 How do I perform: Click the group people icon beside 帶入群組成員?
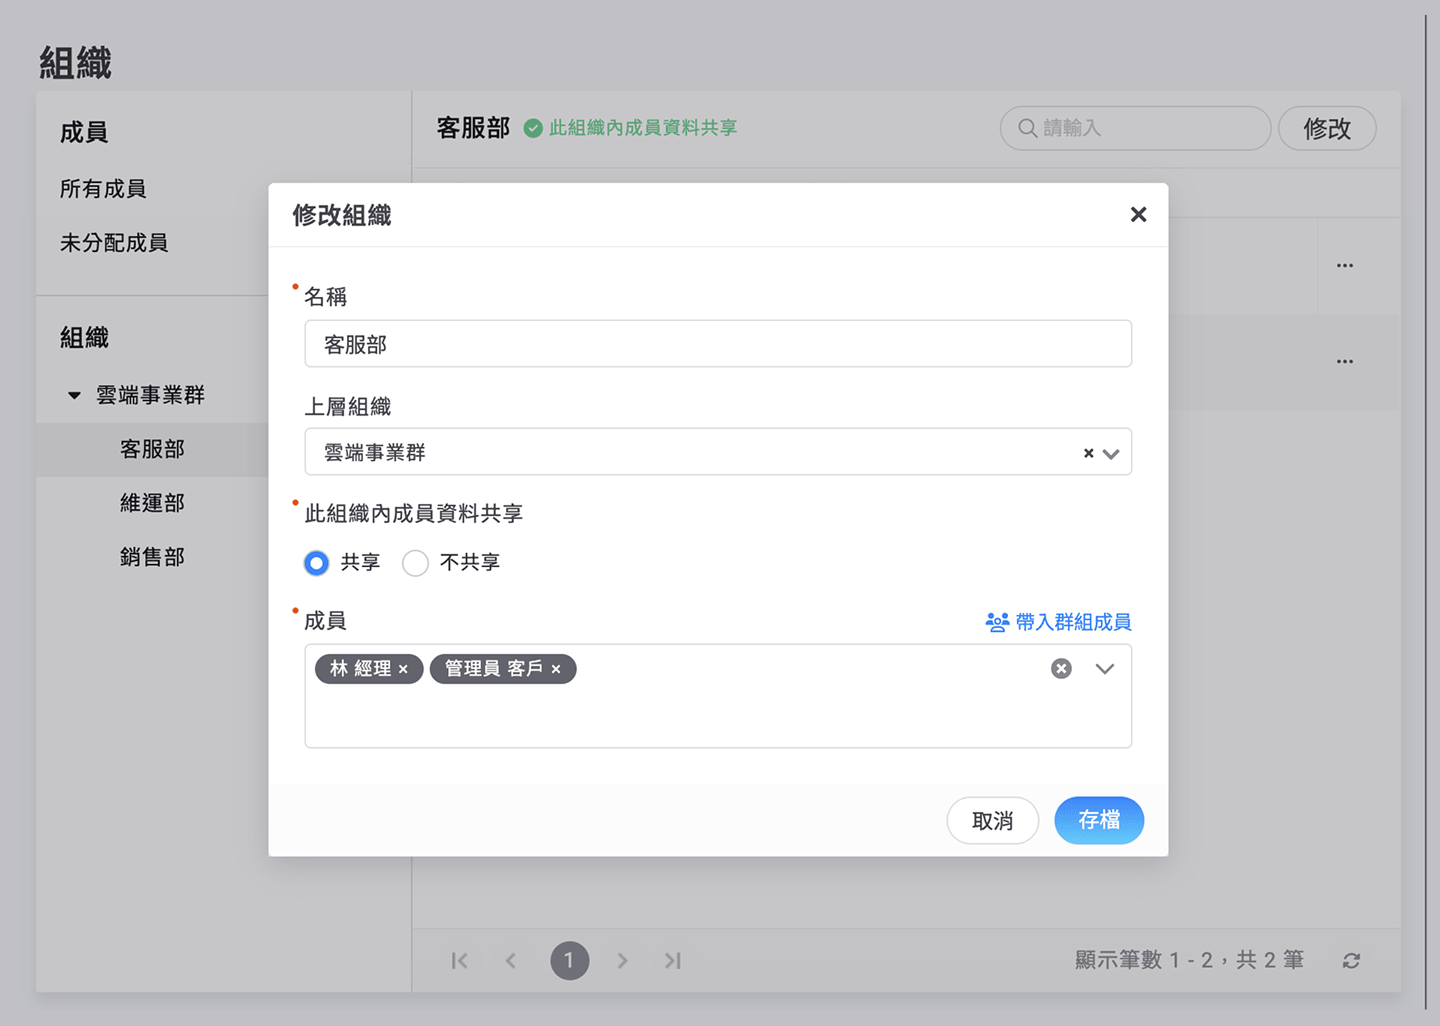click(x=996, y=621)
